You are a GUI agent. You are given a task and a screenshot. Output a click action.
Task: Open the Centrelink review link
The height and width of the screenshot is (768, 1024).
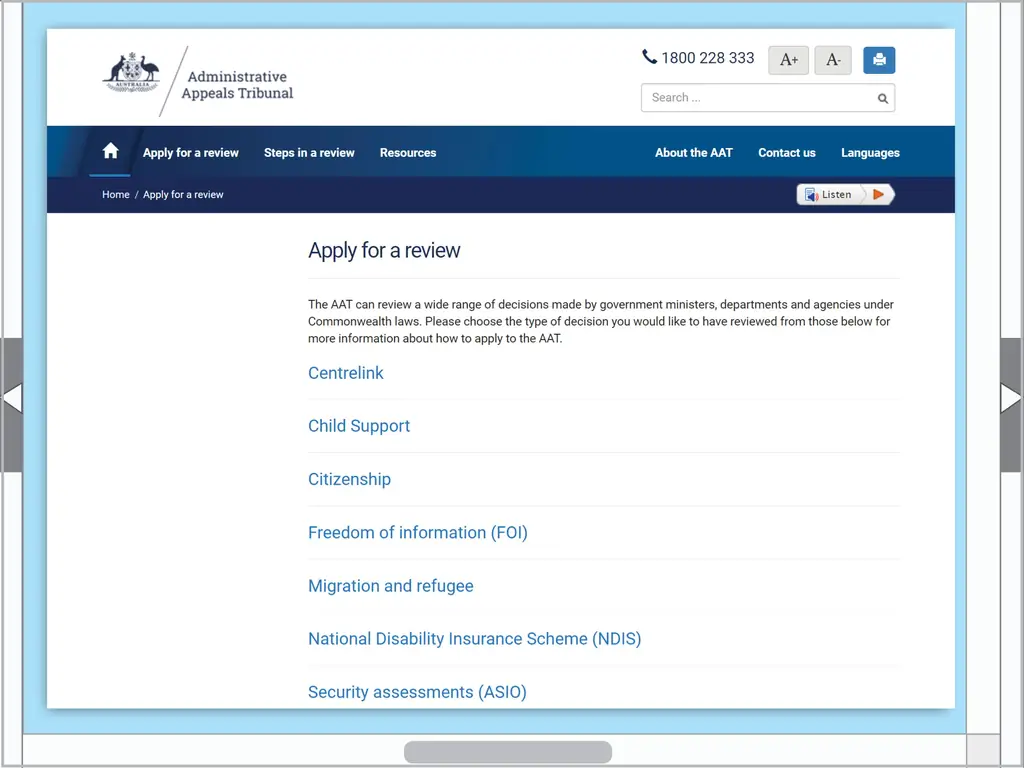tap(346, 373)
